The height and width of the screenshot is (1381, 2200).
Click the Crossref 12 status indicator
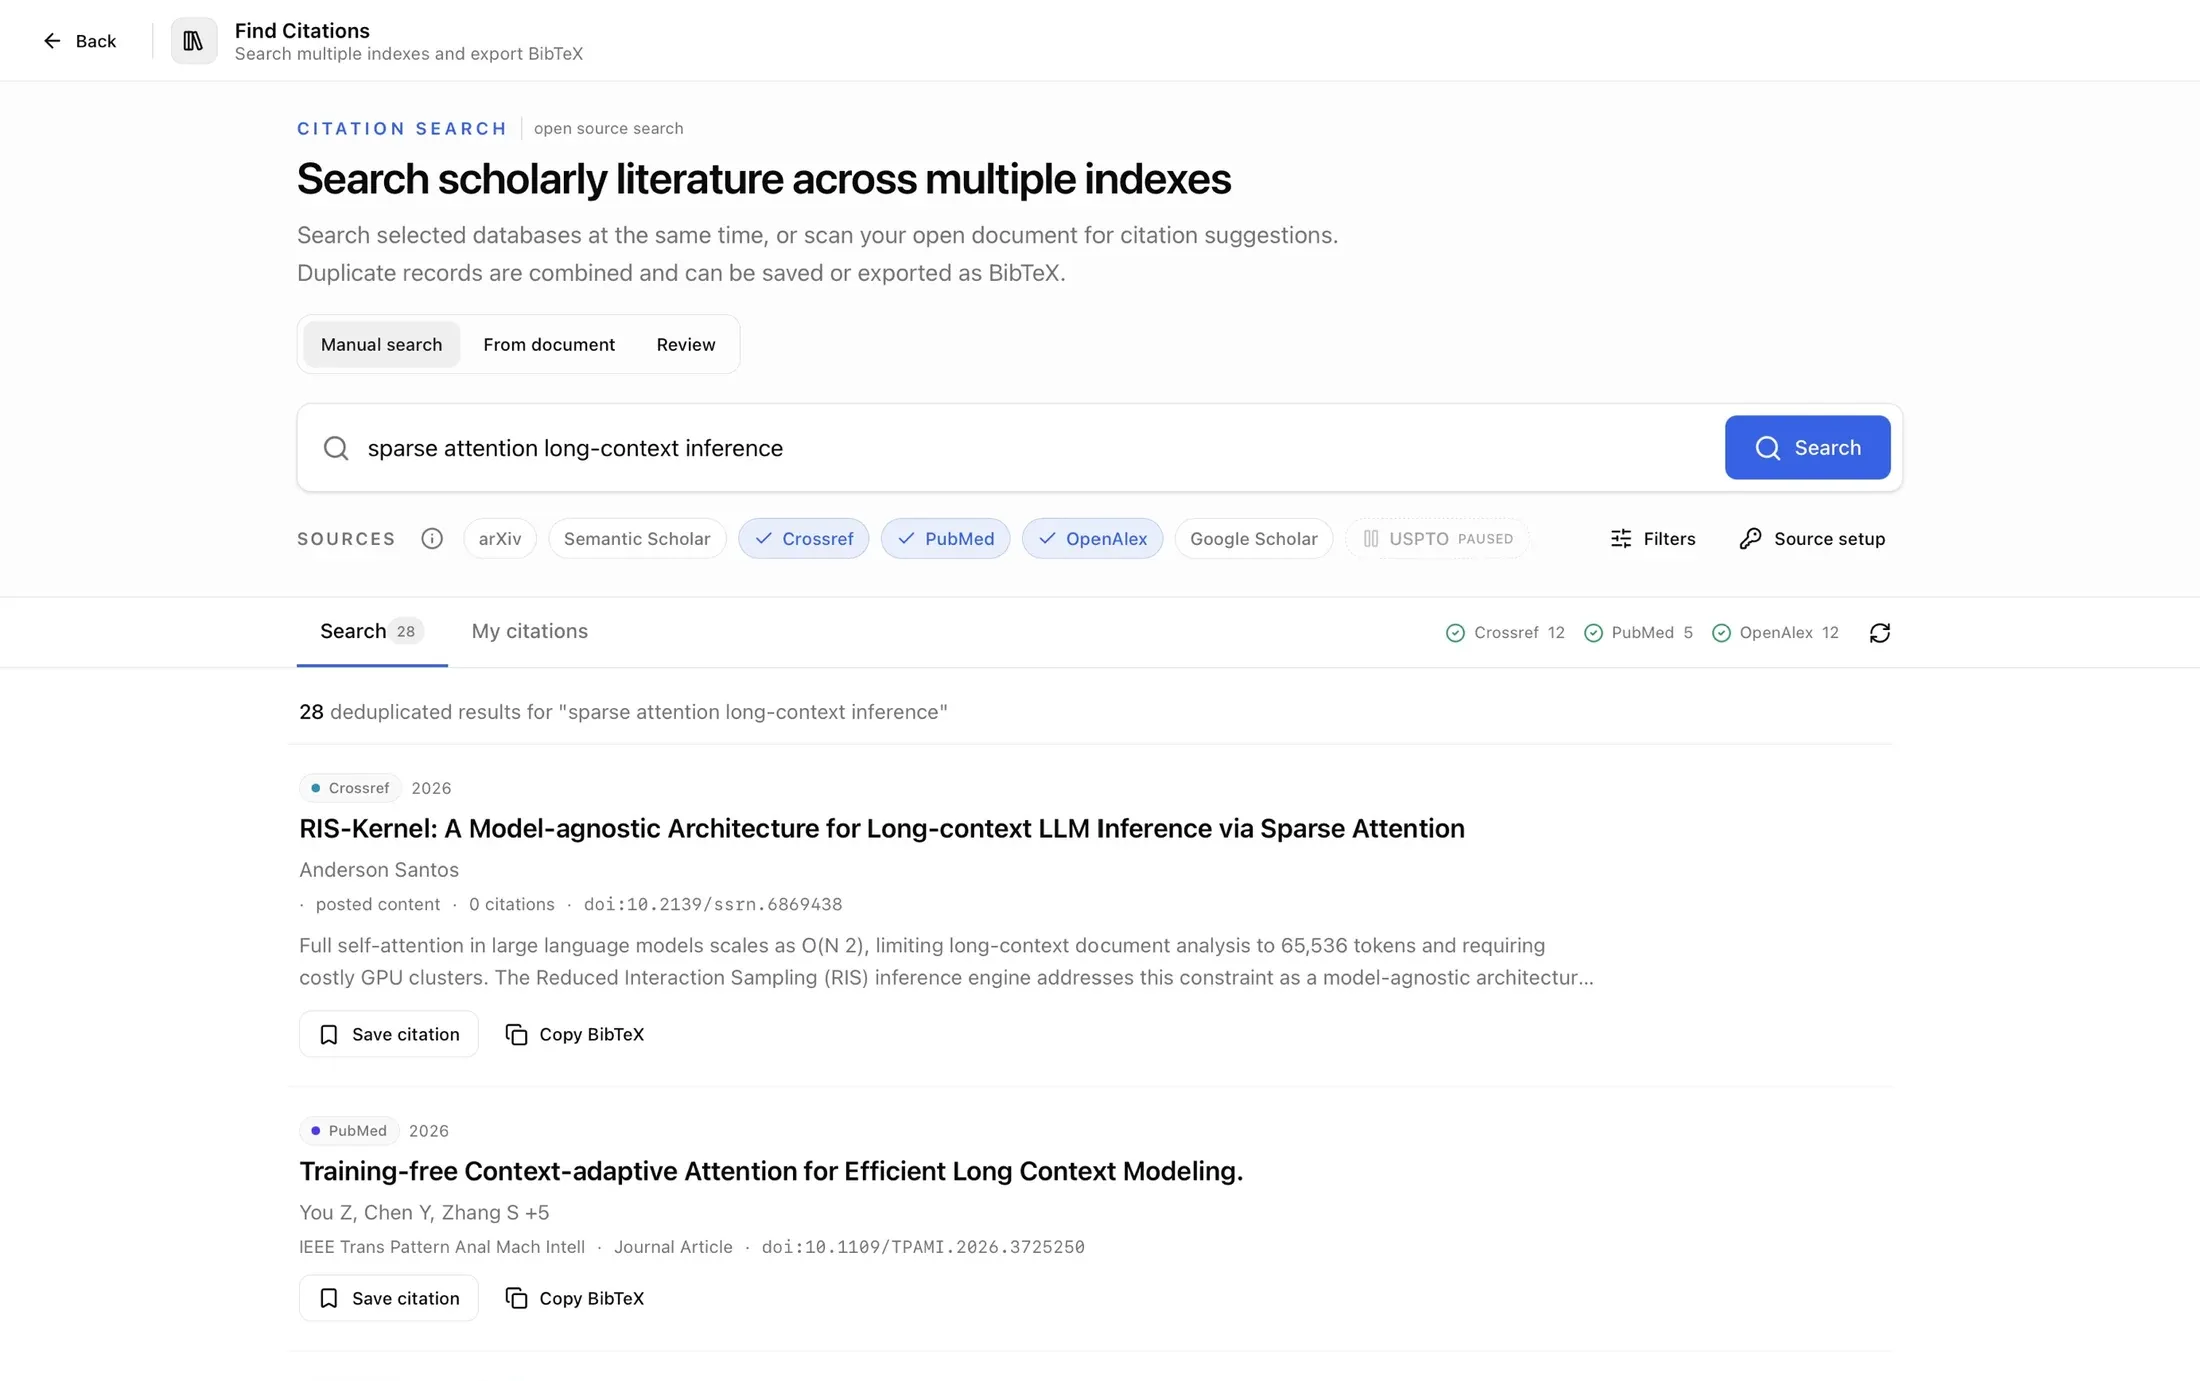(x=1505, y=633)
